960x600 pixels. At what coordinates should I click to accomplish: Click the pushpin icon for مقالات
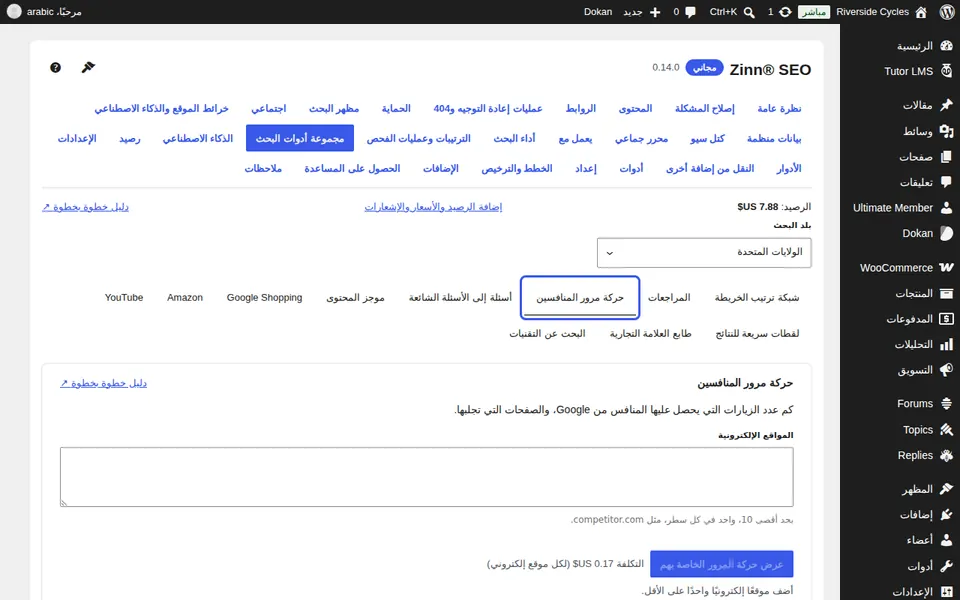click(x=946, y=105)
